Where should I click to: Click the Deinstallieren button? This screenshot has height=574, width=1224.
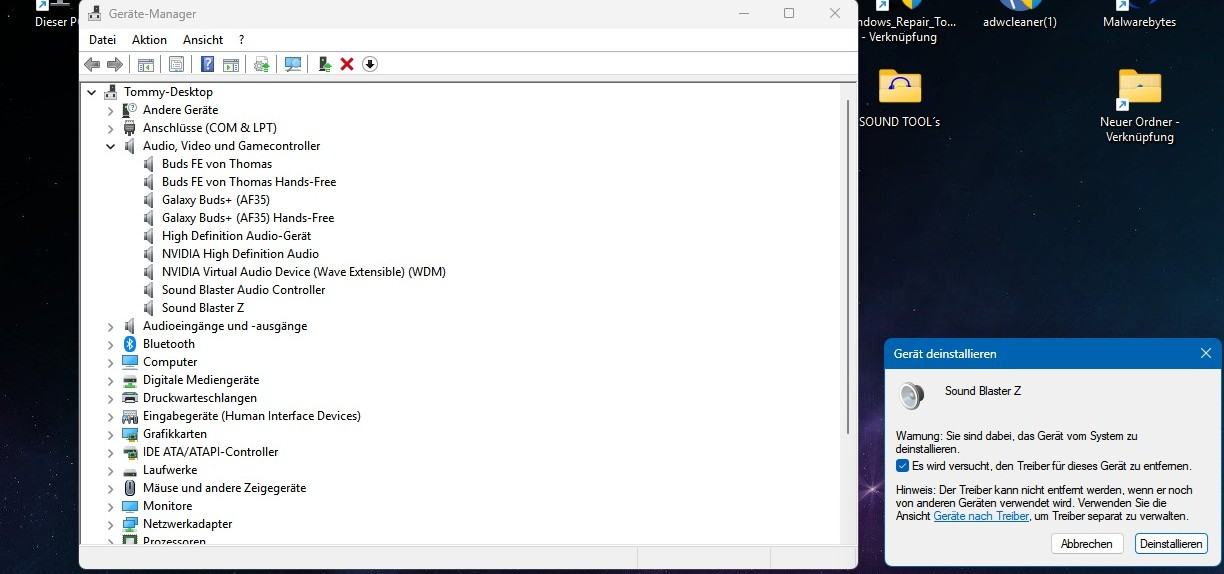tap(1171, 544)
